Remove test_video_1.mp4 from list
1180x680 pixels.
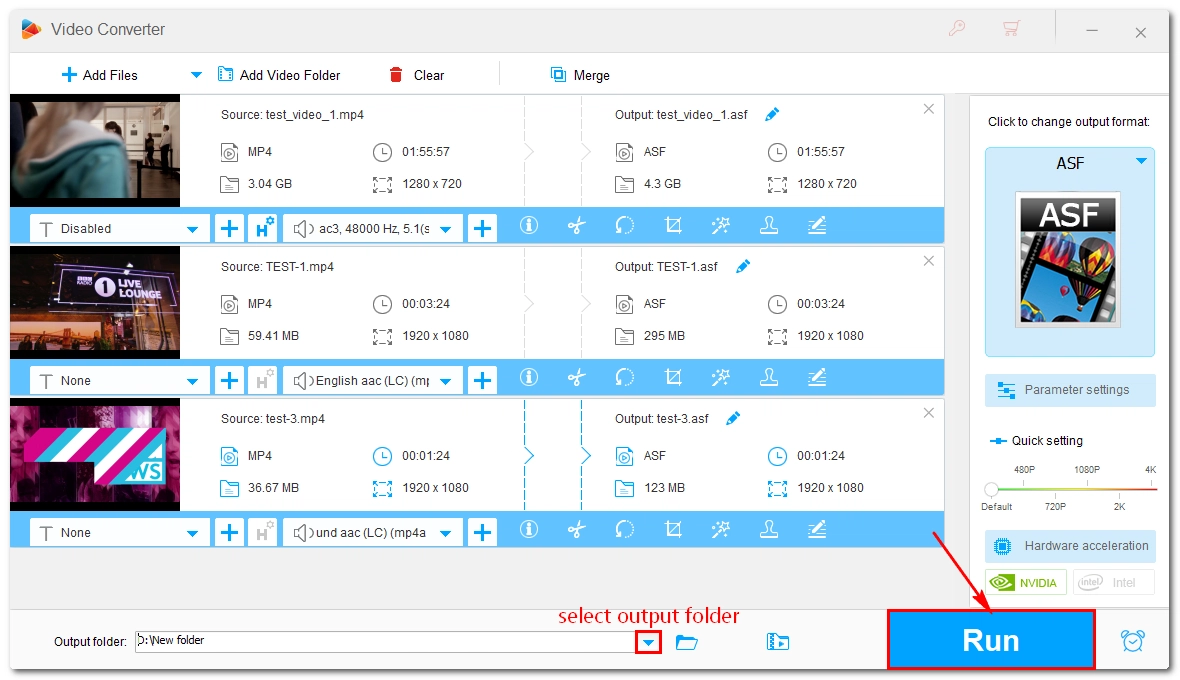click(x=929, y=109)
